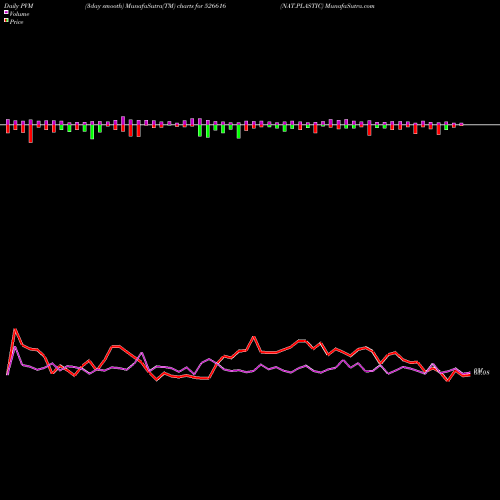The height and width of the screenshot is (500, 500).
Task: Select the Volume legend label
Action: pyautogui.click(x=19, y=14)
